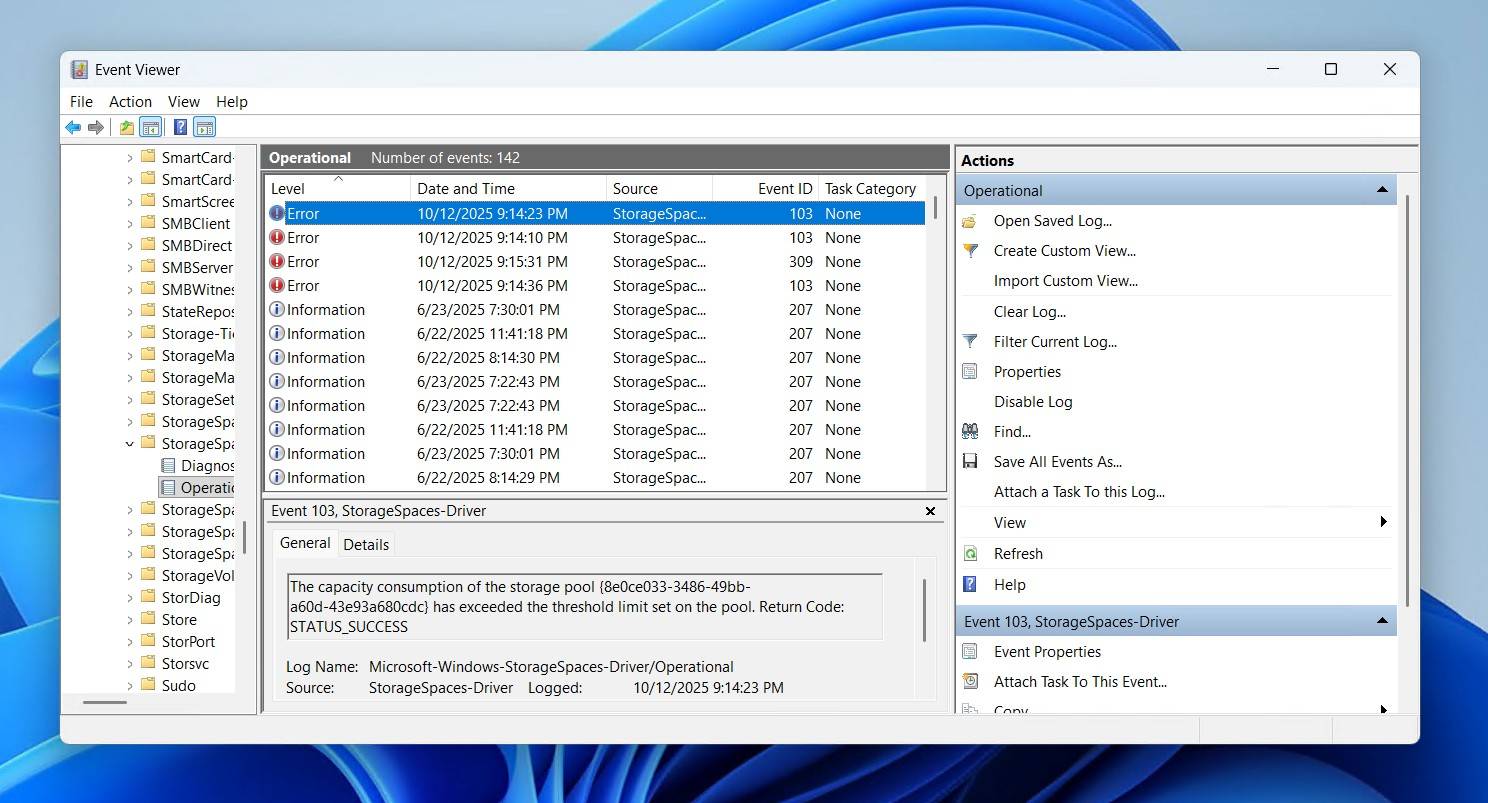Open the Action menu

(130, 101)
